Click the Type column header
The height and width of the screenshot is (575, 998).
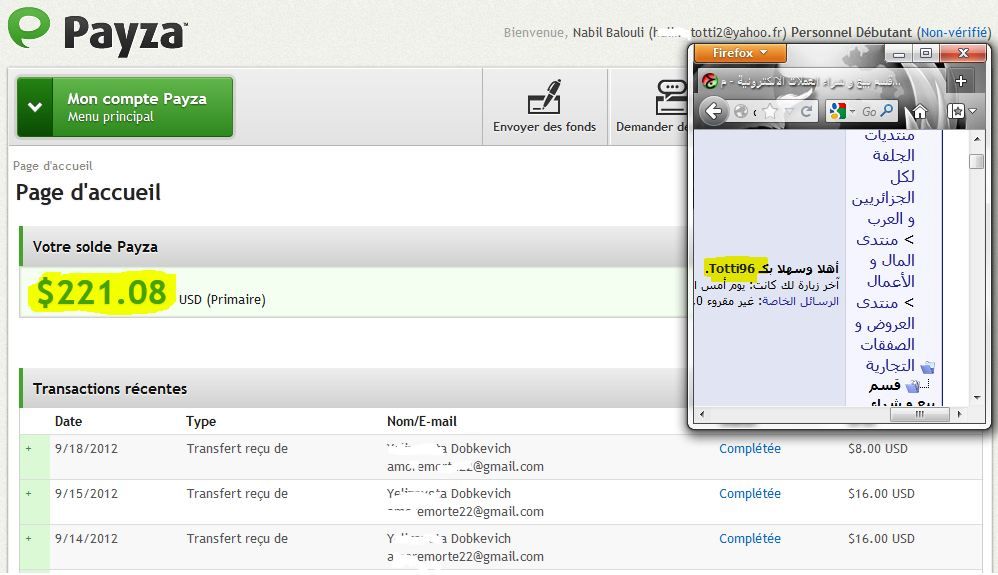[201, 421]
